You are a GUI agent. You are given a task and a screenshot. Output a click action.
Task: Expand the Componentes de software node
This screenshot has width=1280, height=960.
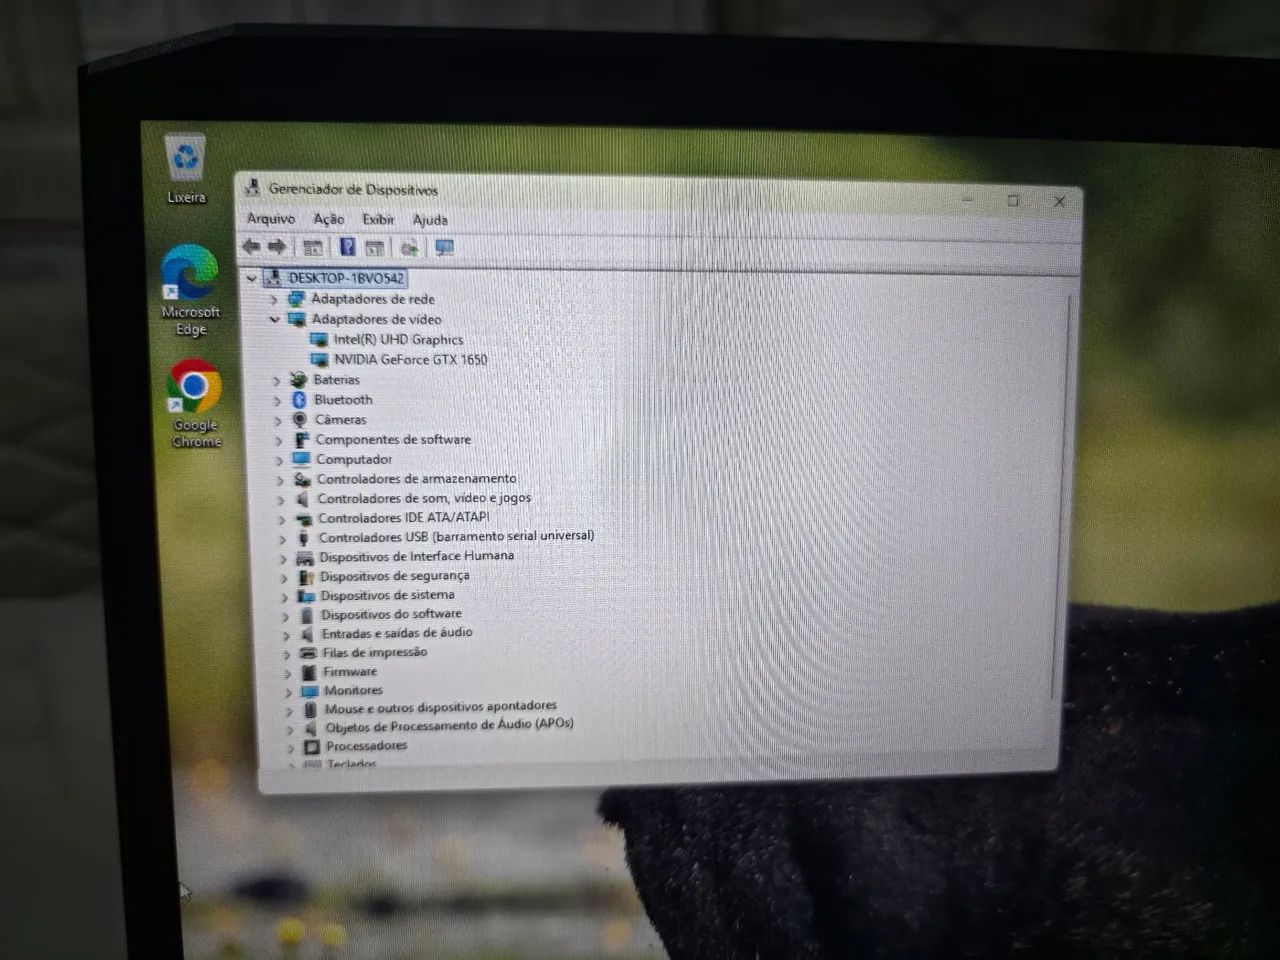[279, 440]
